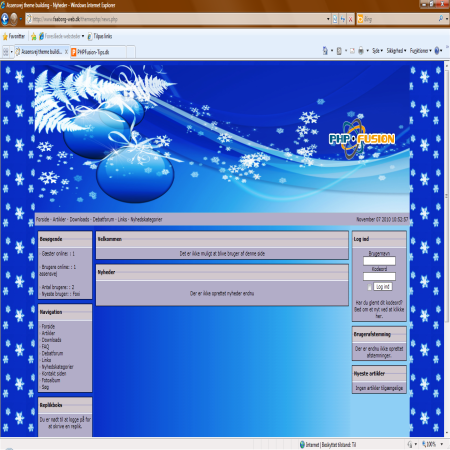The height and width of the screenshot is (450, 450).
Task: Click Forside in the top navigation bar
Action: [x=42, y=219]
